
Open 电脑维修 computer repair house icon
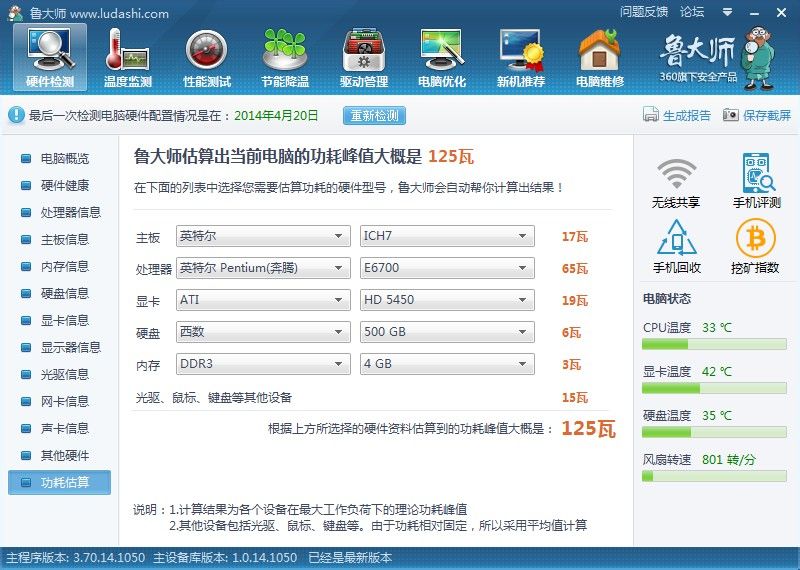tap(599, 57)
